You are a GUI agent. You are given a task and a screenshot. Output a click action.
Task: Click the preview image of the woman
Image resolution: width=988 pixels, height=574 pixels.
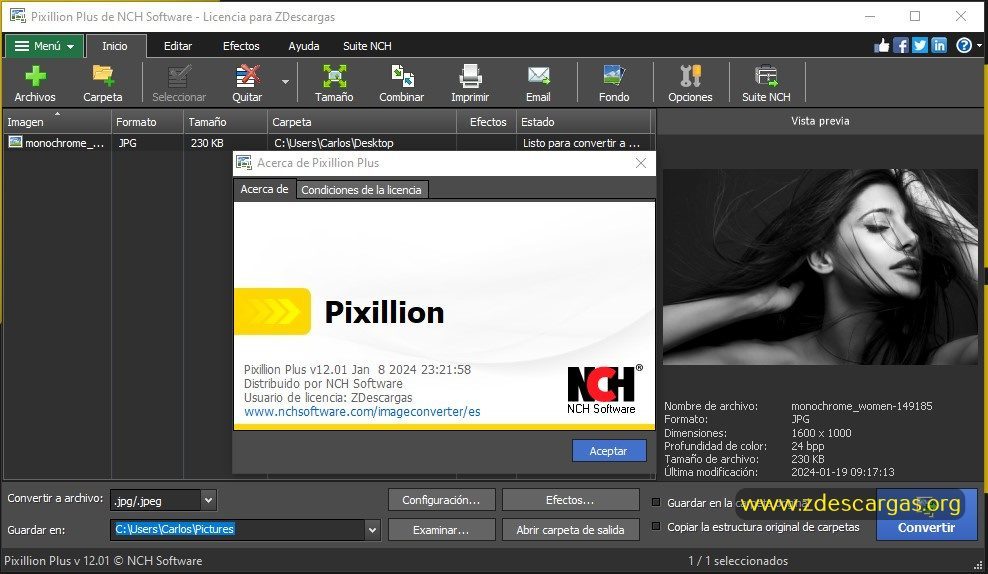[x=820, y=267]
